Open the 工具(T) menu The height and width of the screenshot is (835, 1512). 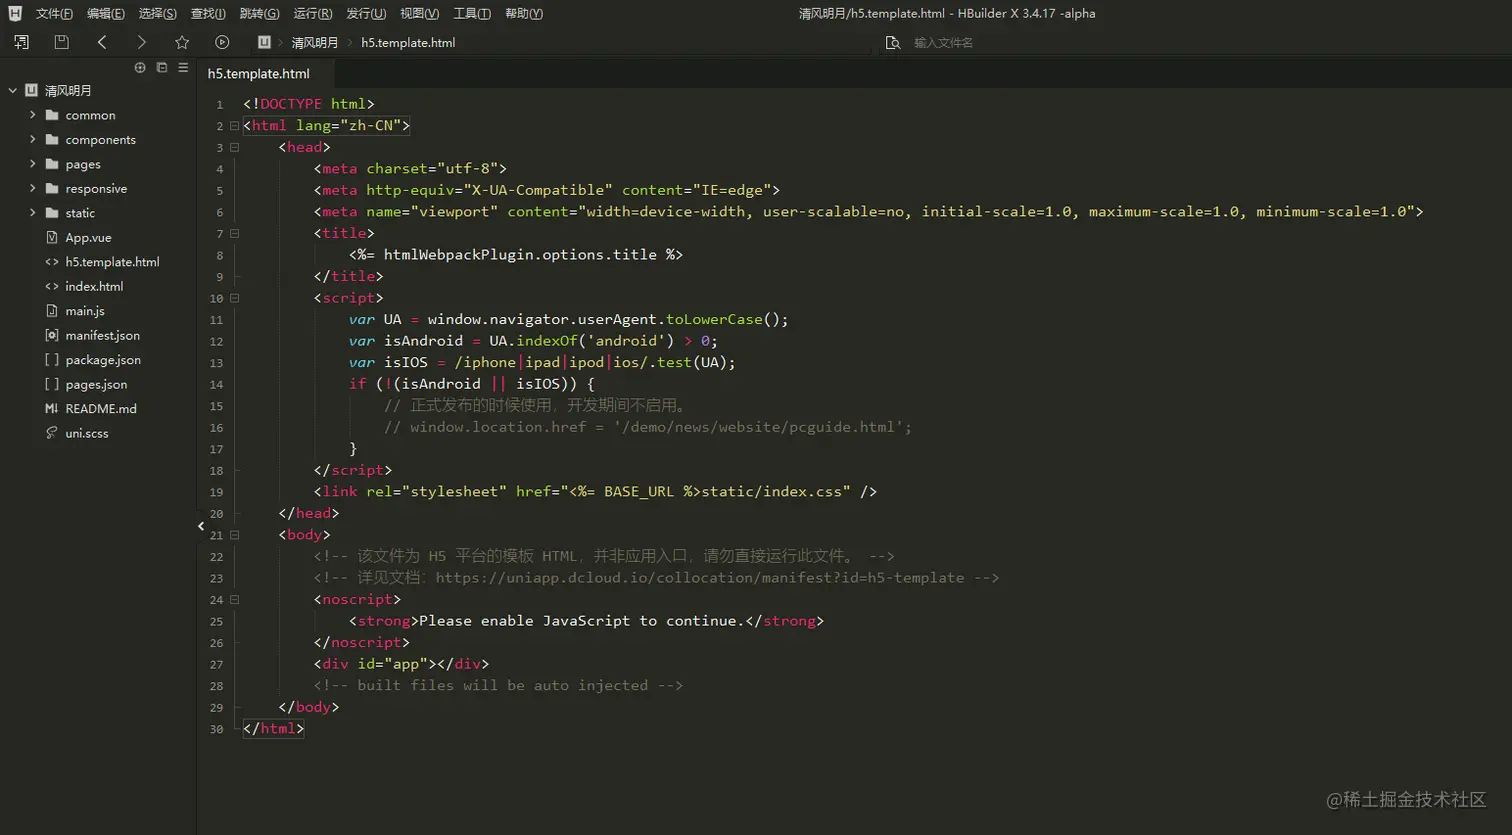click(x=472, y=13)
